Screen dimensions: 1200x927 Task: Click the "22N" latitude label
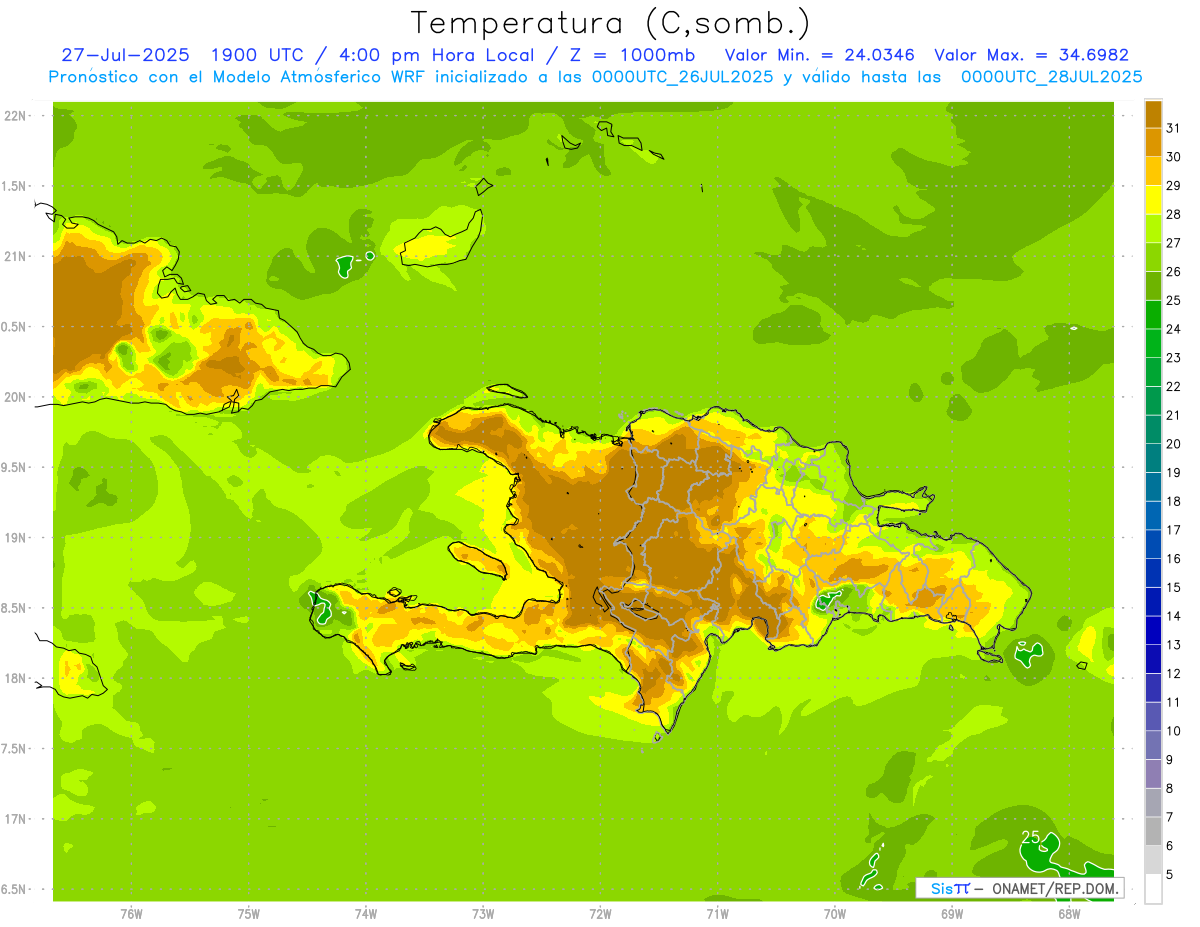pos(15,116)
